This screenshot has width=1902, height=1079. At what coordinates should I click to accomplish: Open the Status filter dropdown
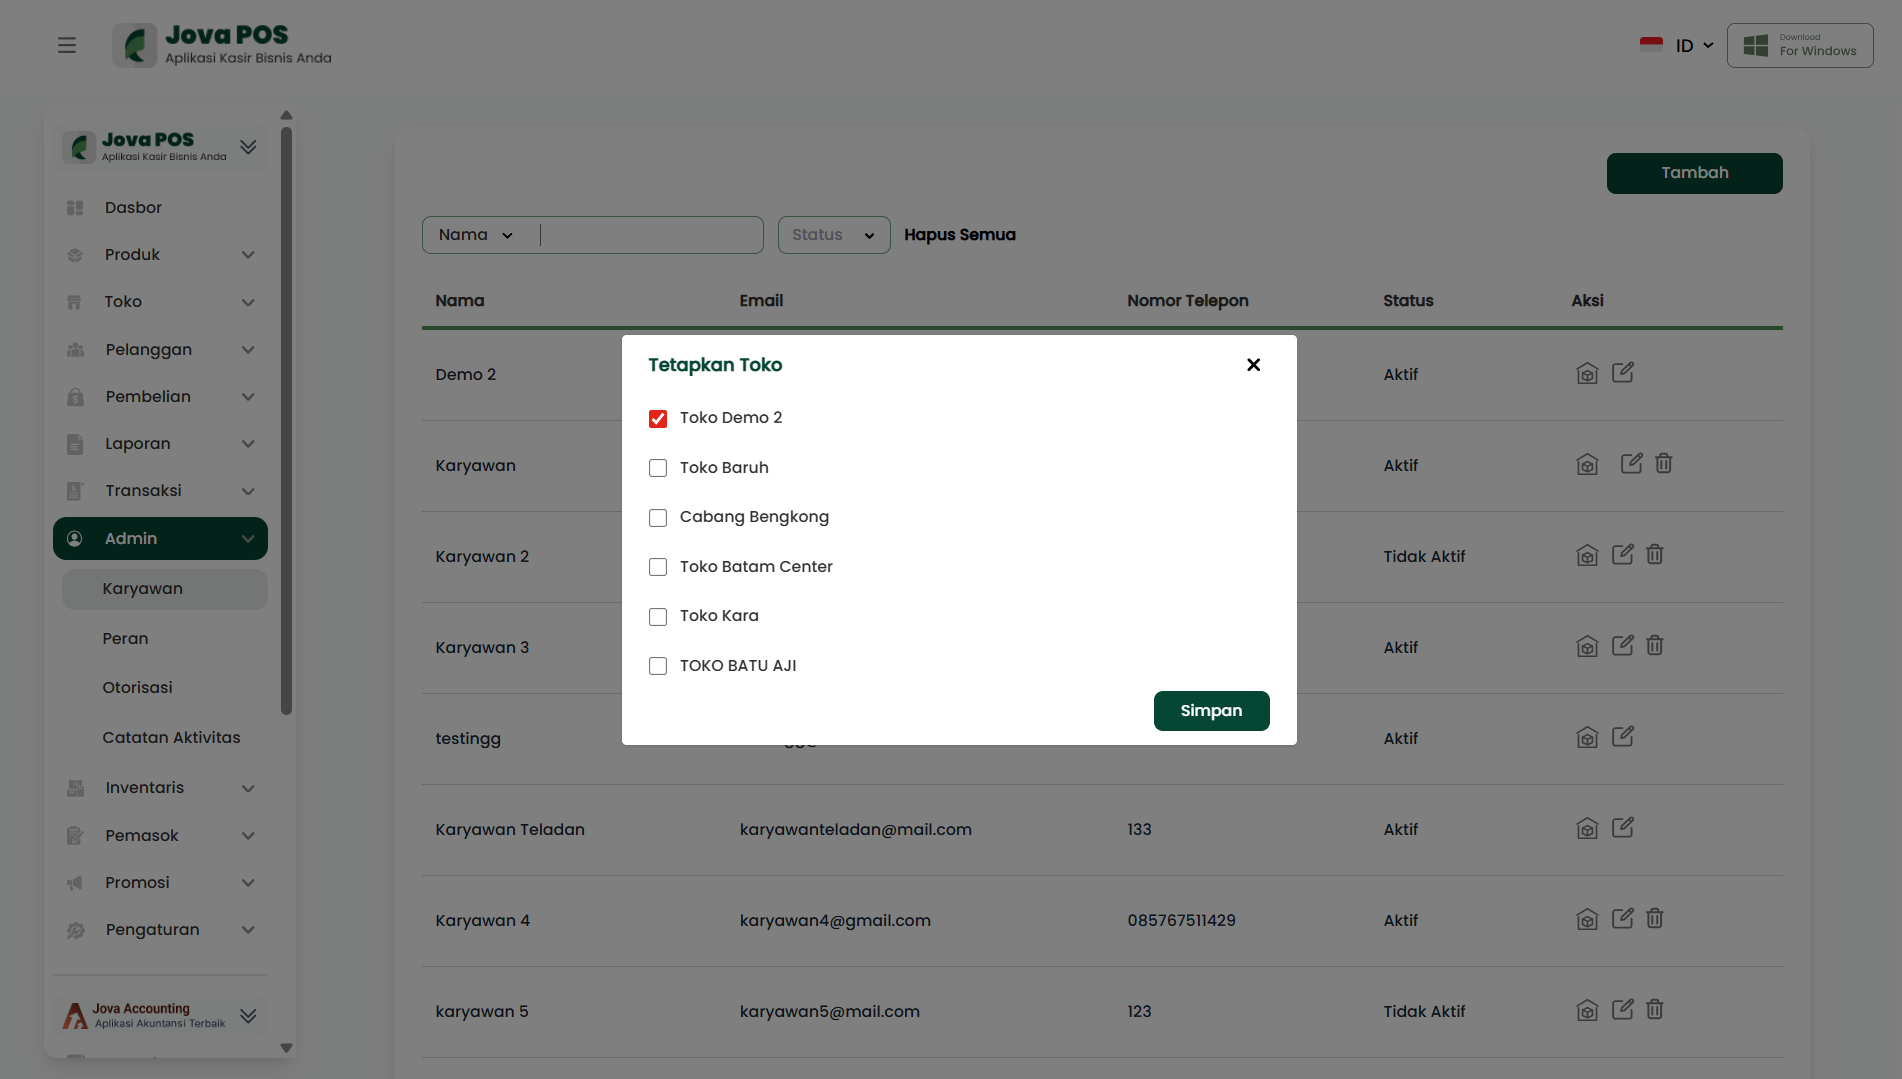point(833,235)
